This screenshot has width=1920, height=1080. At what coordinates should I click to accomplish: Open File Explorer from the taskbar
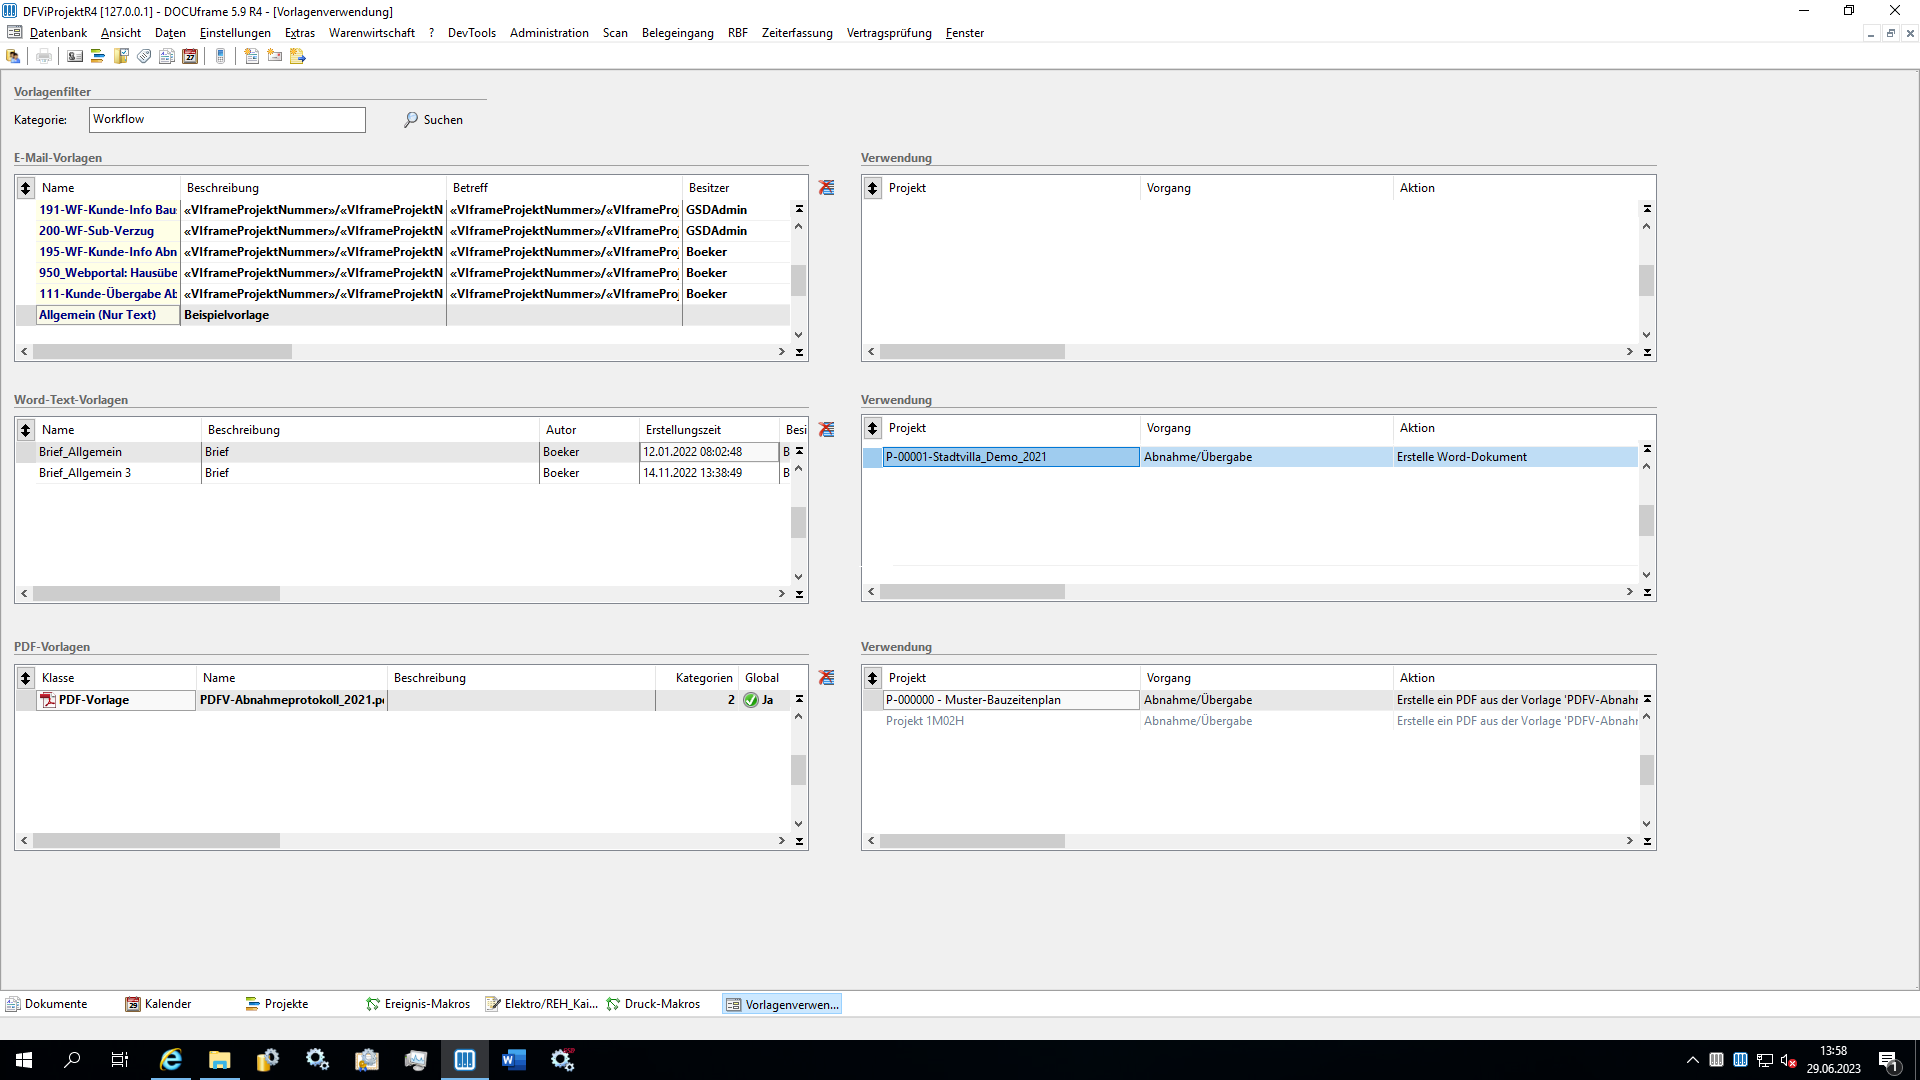[x=220, y=1060]
